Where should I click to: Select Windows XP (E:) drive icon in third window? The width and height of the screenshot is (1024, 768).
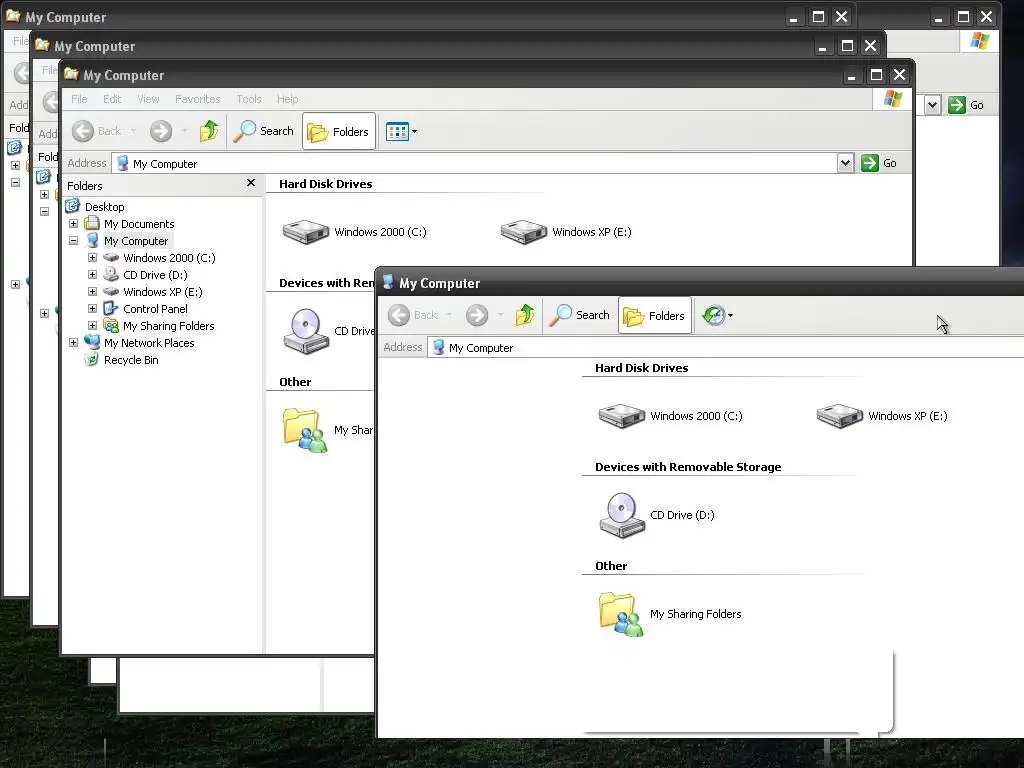(524, 232)
